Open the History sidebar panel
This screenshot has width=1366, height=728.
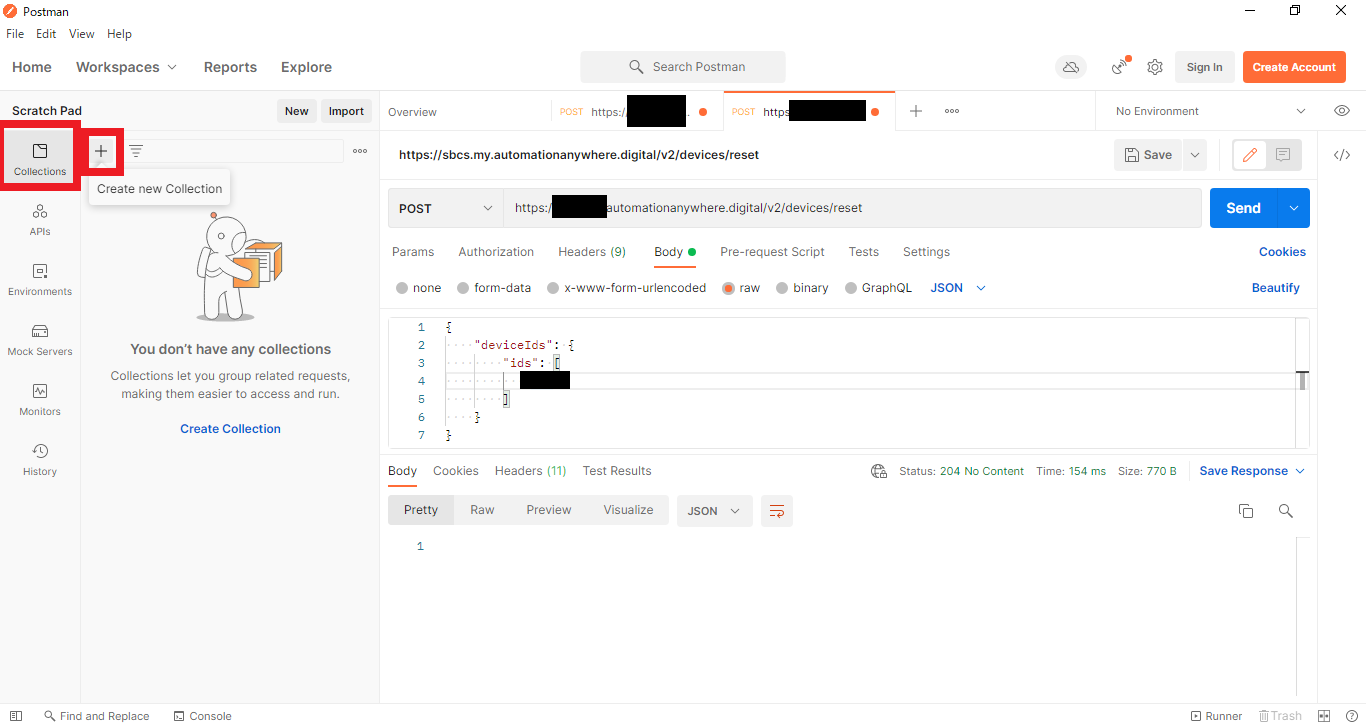click(x=40, y=460)
